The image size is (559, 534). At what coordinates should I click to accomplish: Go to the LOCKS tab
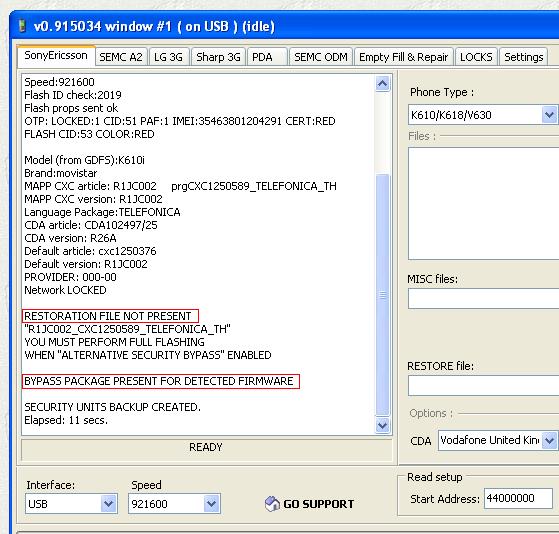[476, 57]
